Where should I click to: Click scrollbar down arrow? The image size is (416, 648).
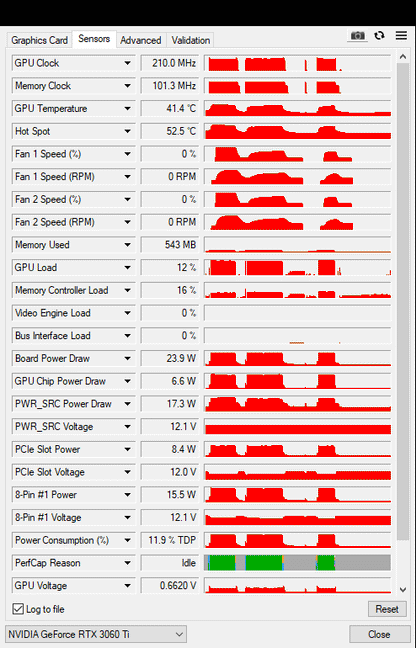(403, 590)
